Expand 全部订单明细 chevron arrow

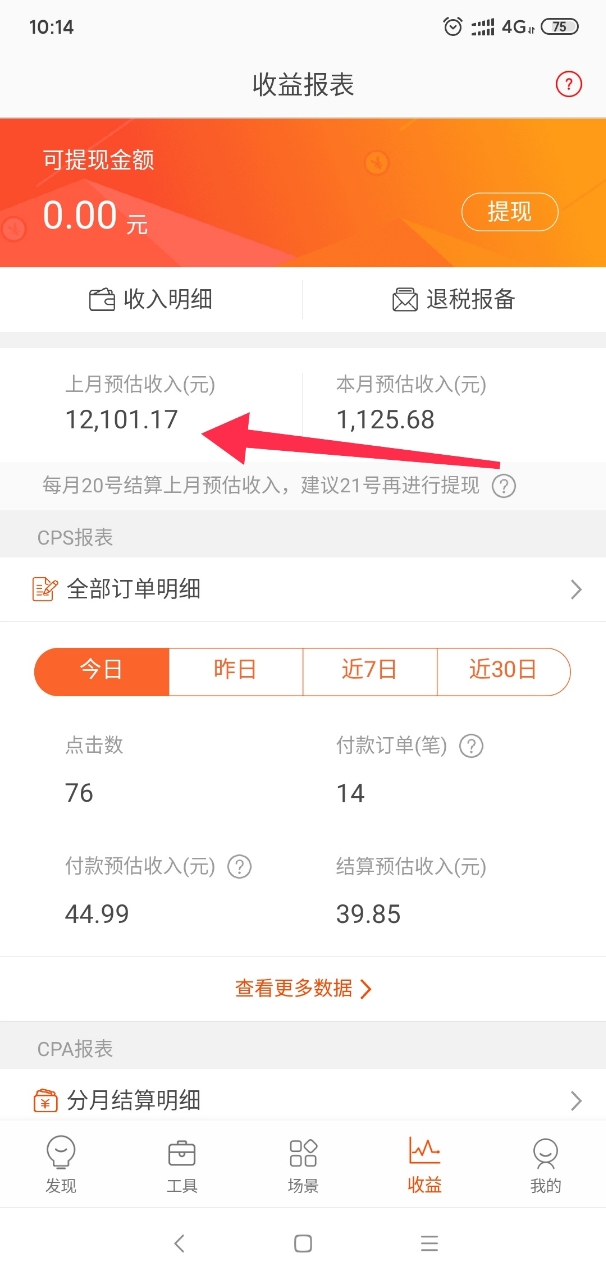pyautogui.click(x=576, y=590)
